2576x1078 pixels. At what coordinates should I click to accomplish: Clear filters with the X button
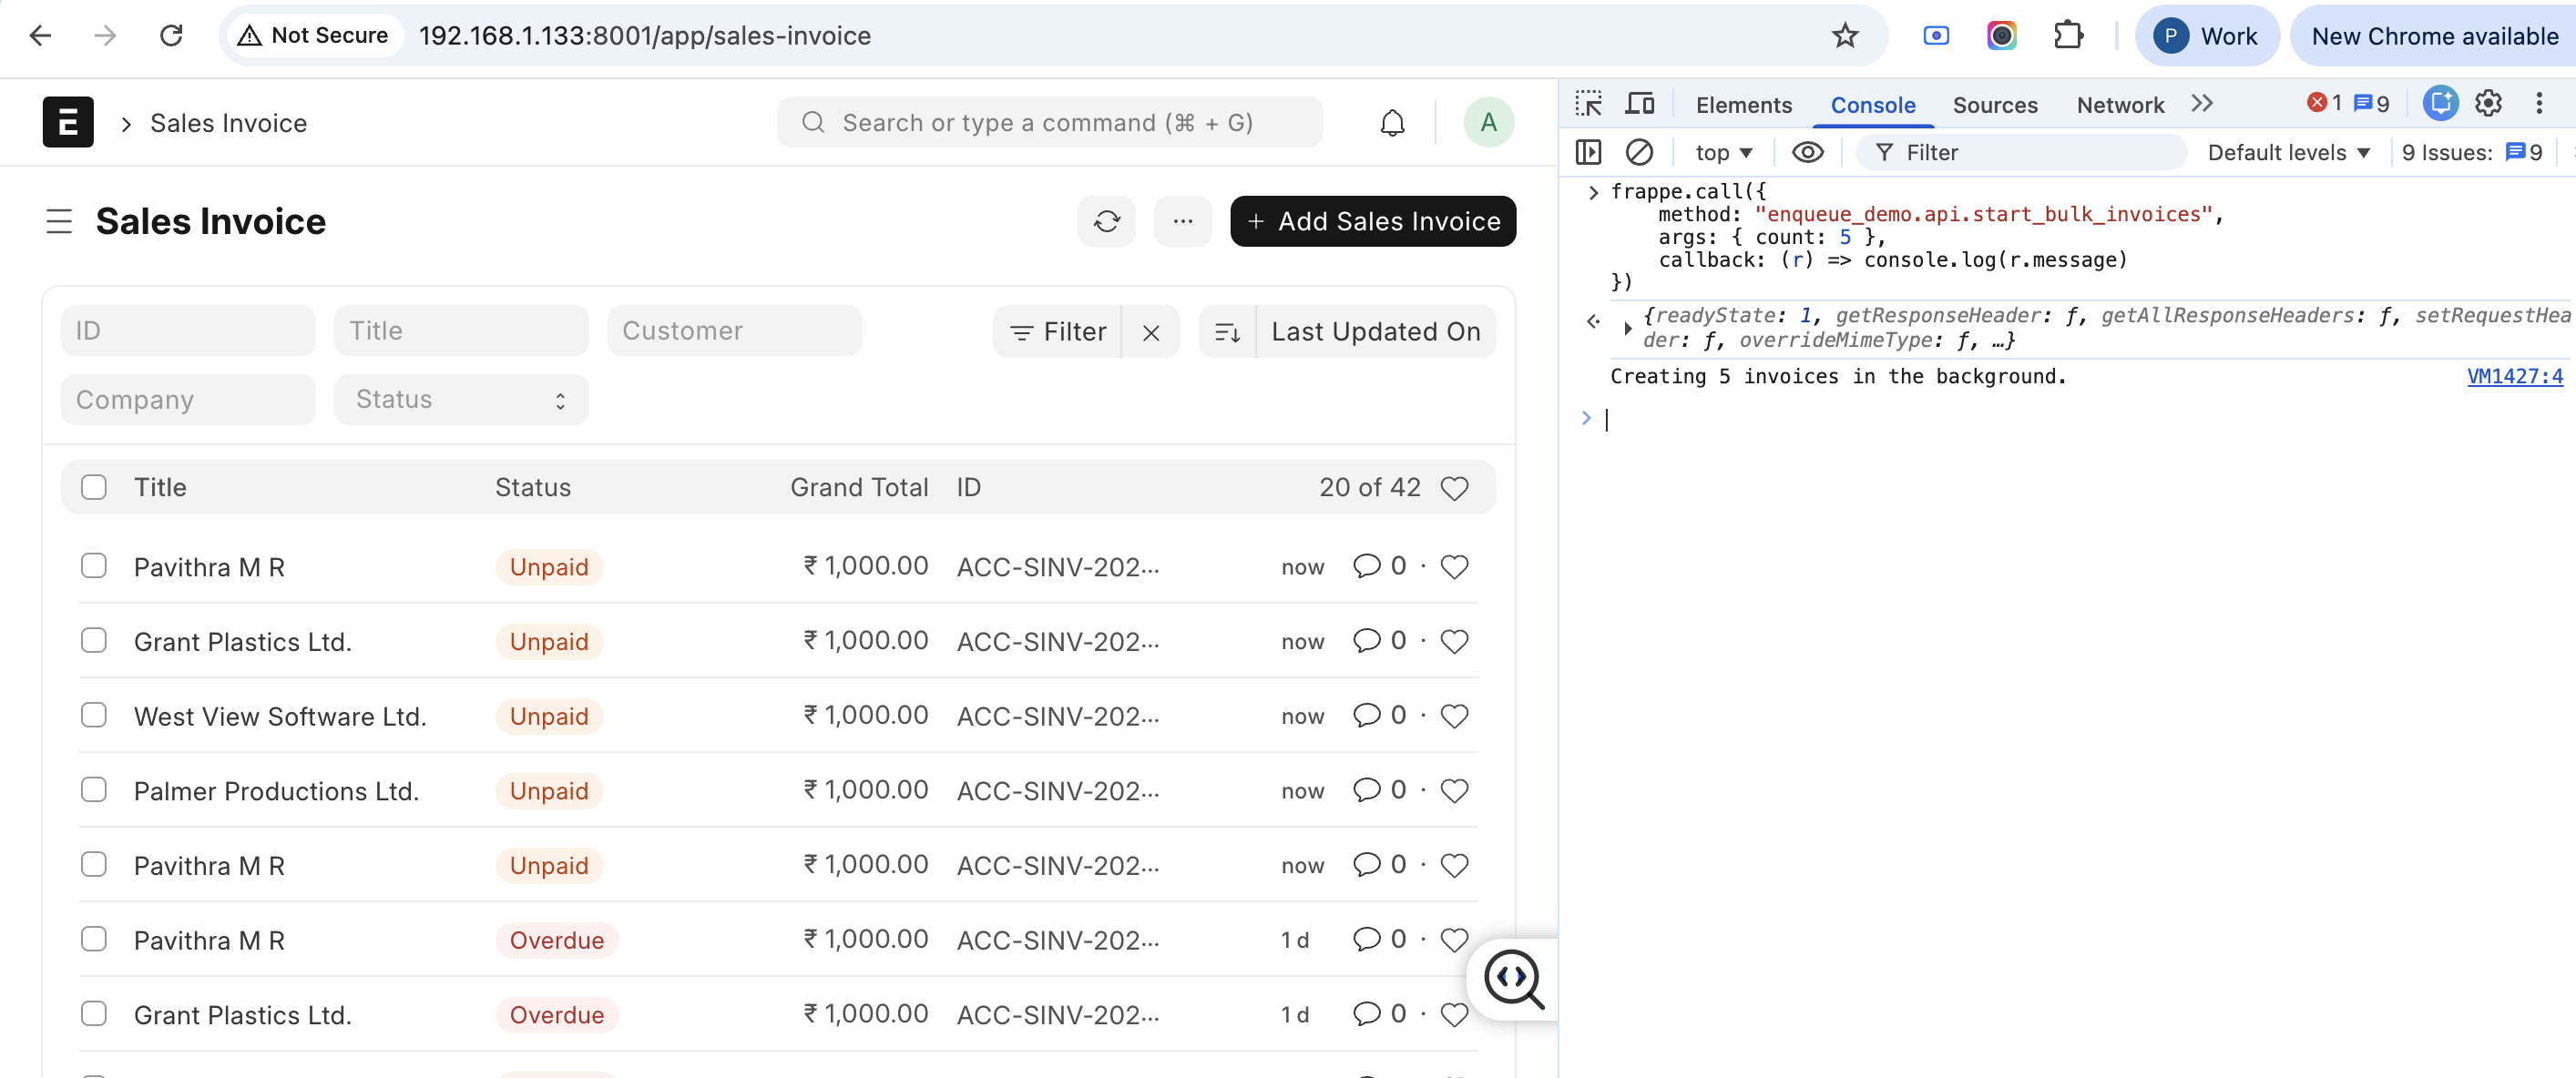coord(1151,332)
